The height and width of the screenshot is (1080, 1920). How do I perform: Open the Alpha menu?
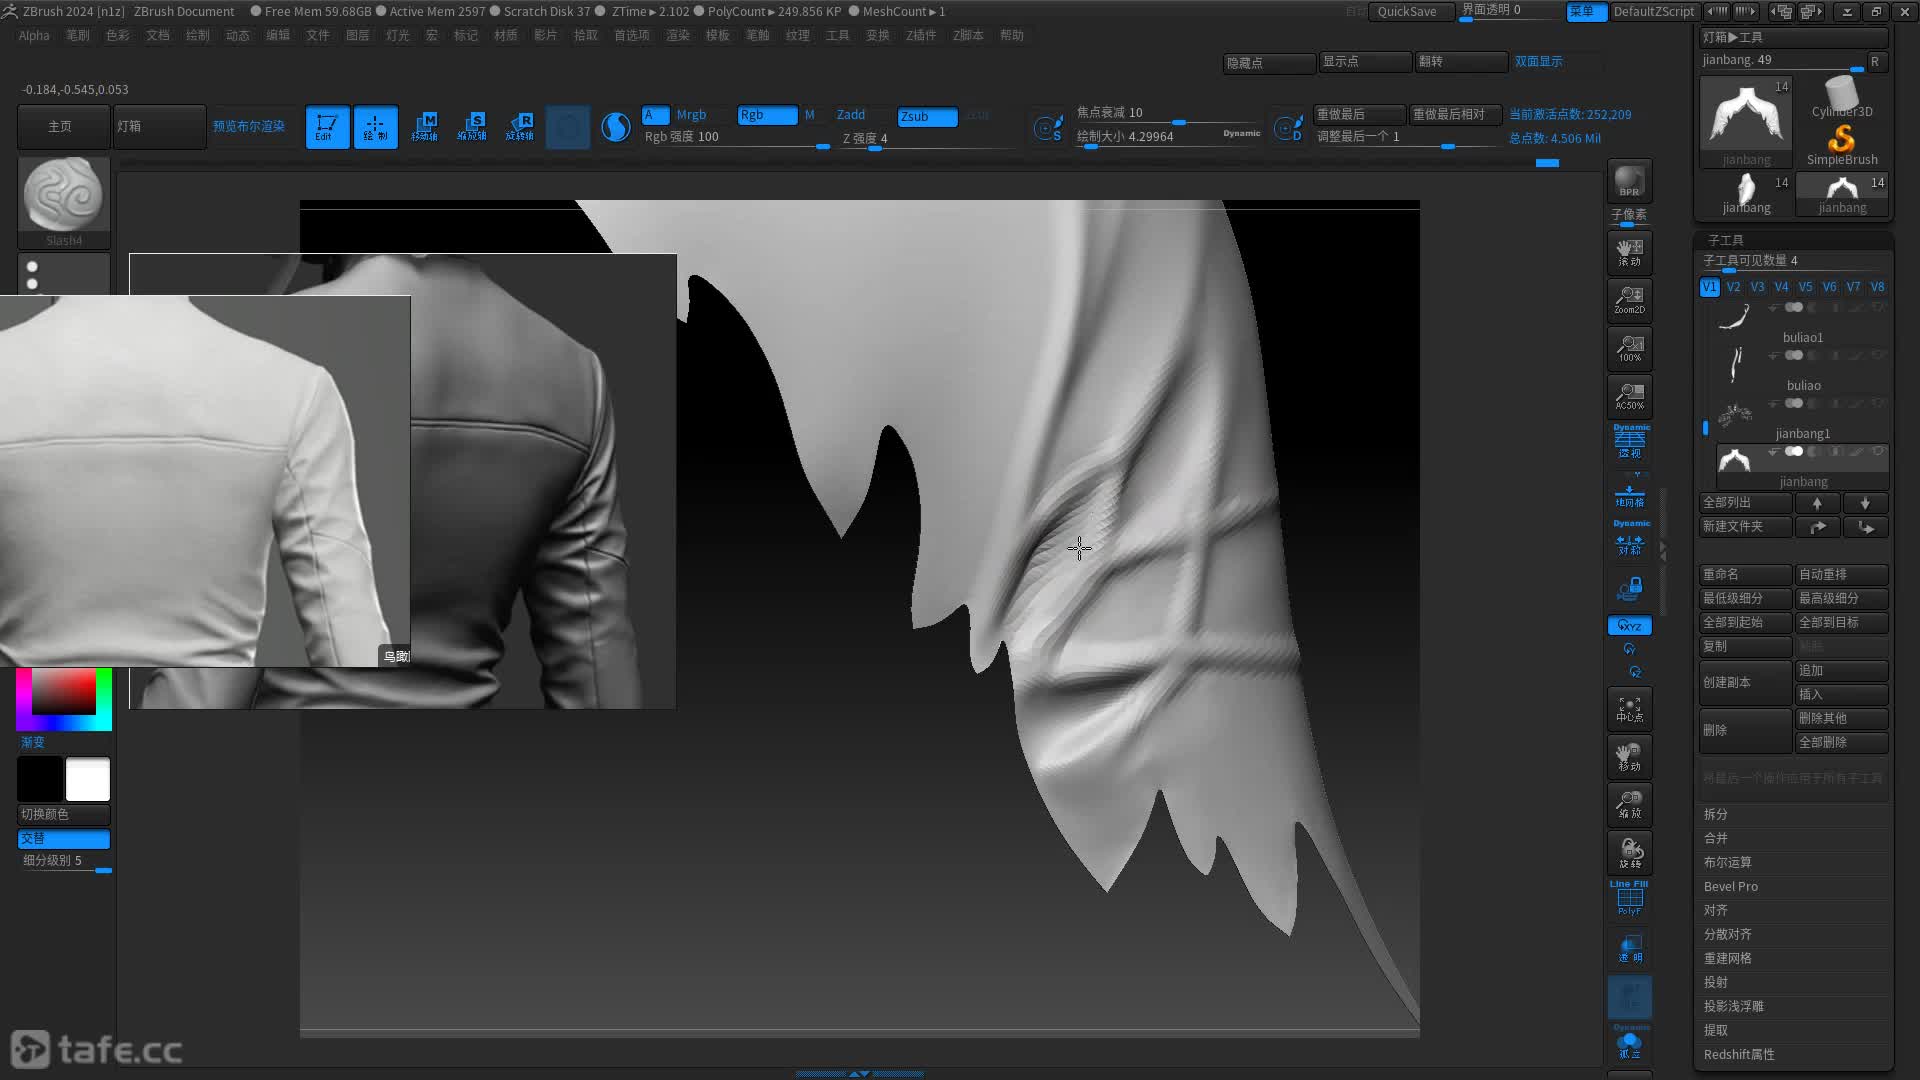point(34,35)
